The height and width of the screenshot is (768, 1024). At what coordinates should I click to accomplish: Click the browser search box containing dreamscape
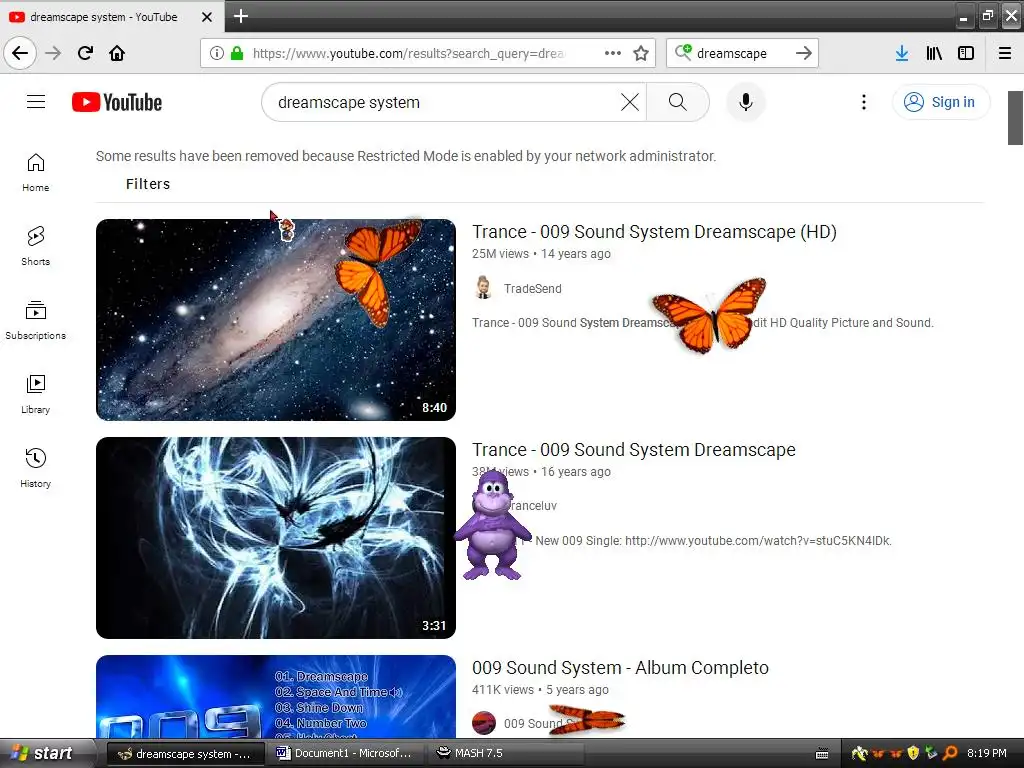click(741, 53)
